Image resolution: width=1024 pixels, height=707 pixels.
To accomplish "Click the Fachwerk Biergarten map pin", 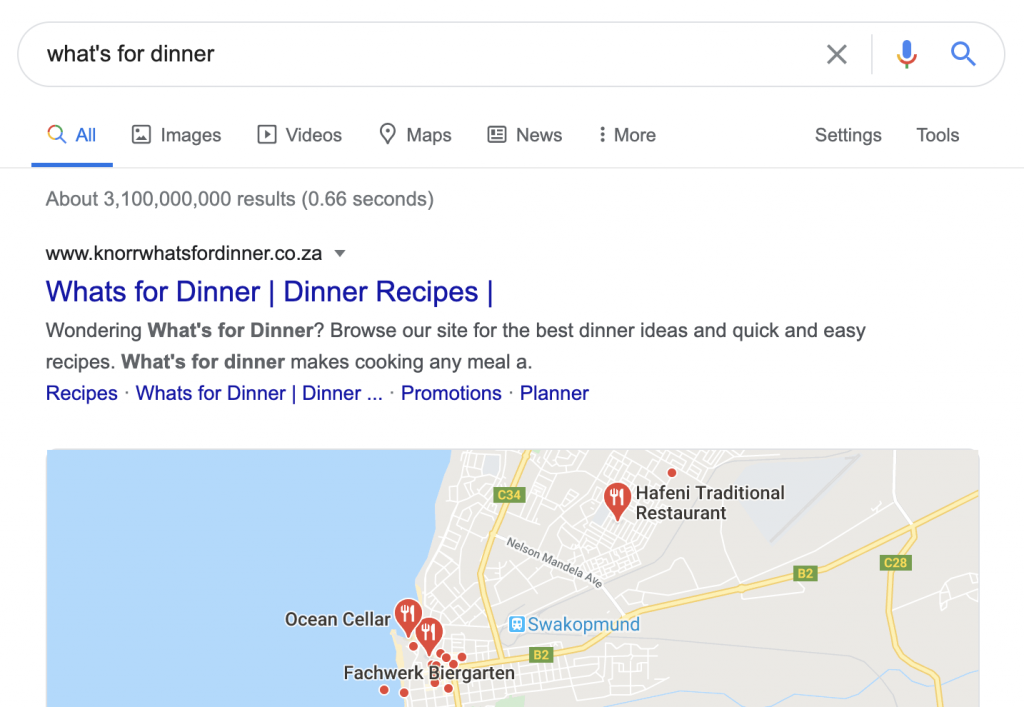I will 430,634.
